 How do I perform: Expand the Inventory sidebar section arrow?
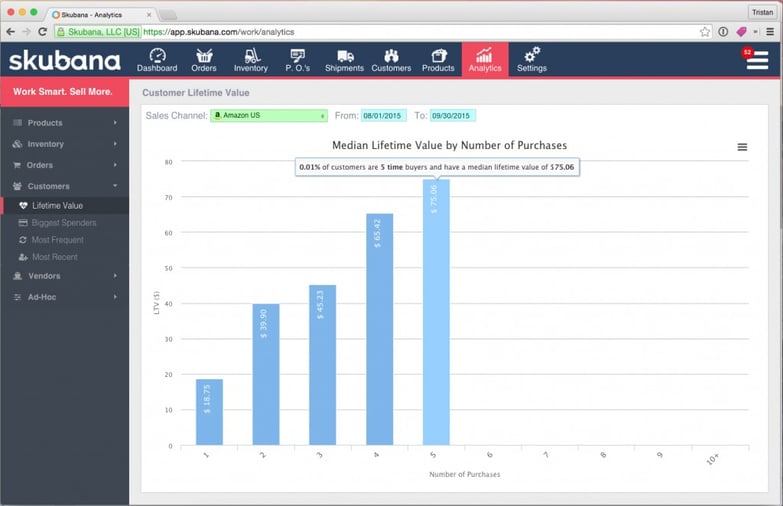115,144
